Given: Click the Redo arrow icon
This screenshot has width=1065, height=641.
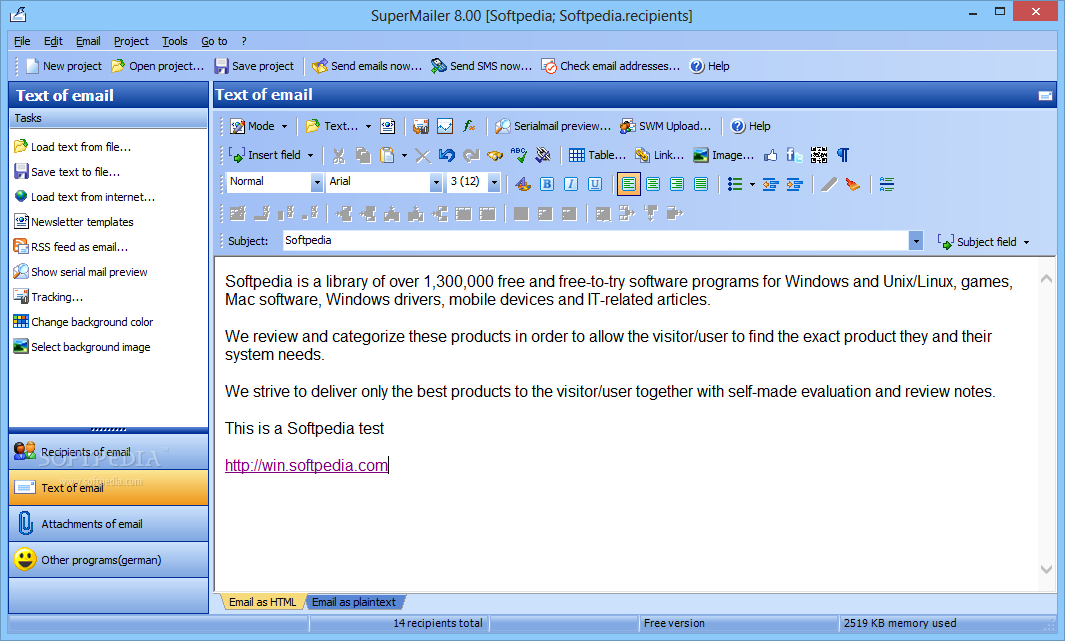Looking at the screenshot, I should tap(471, 155).
